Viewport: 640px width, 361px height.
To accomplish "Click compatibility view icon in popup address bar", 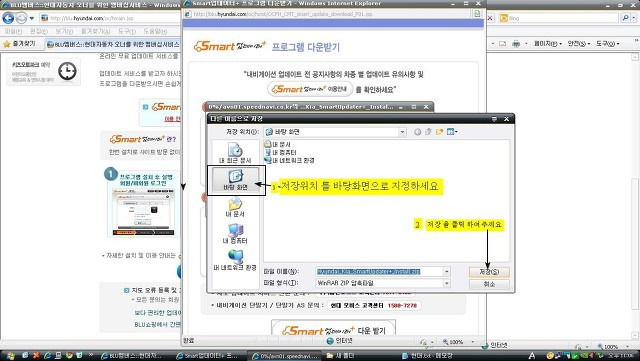I will (477, 14).
